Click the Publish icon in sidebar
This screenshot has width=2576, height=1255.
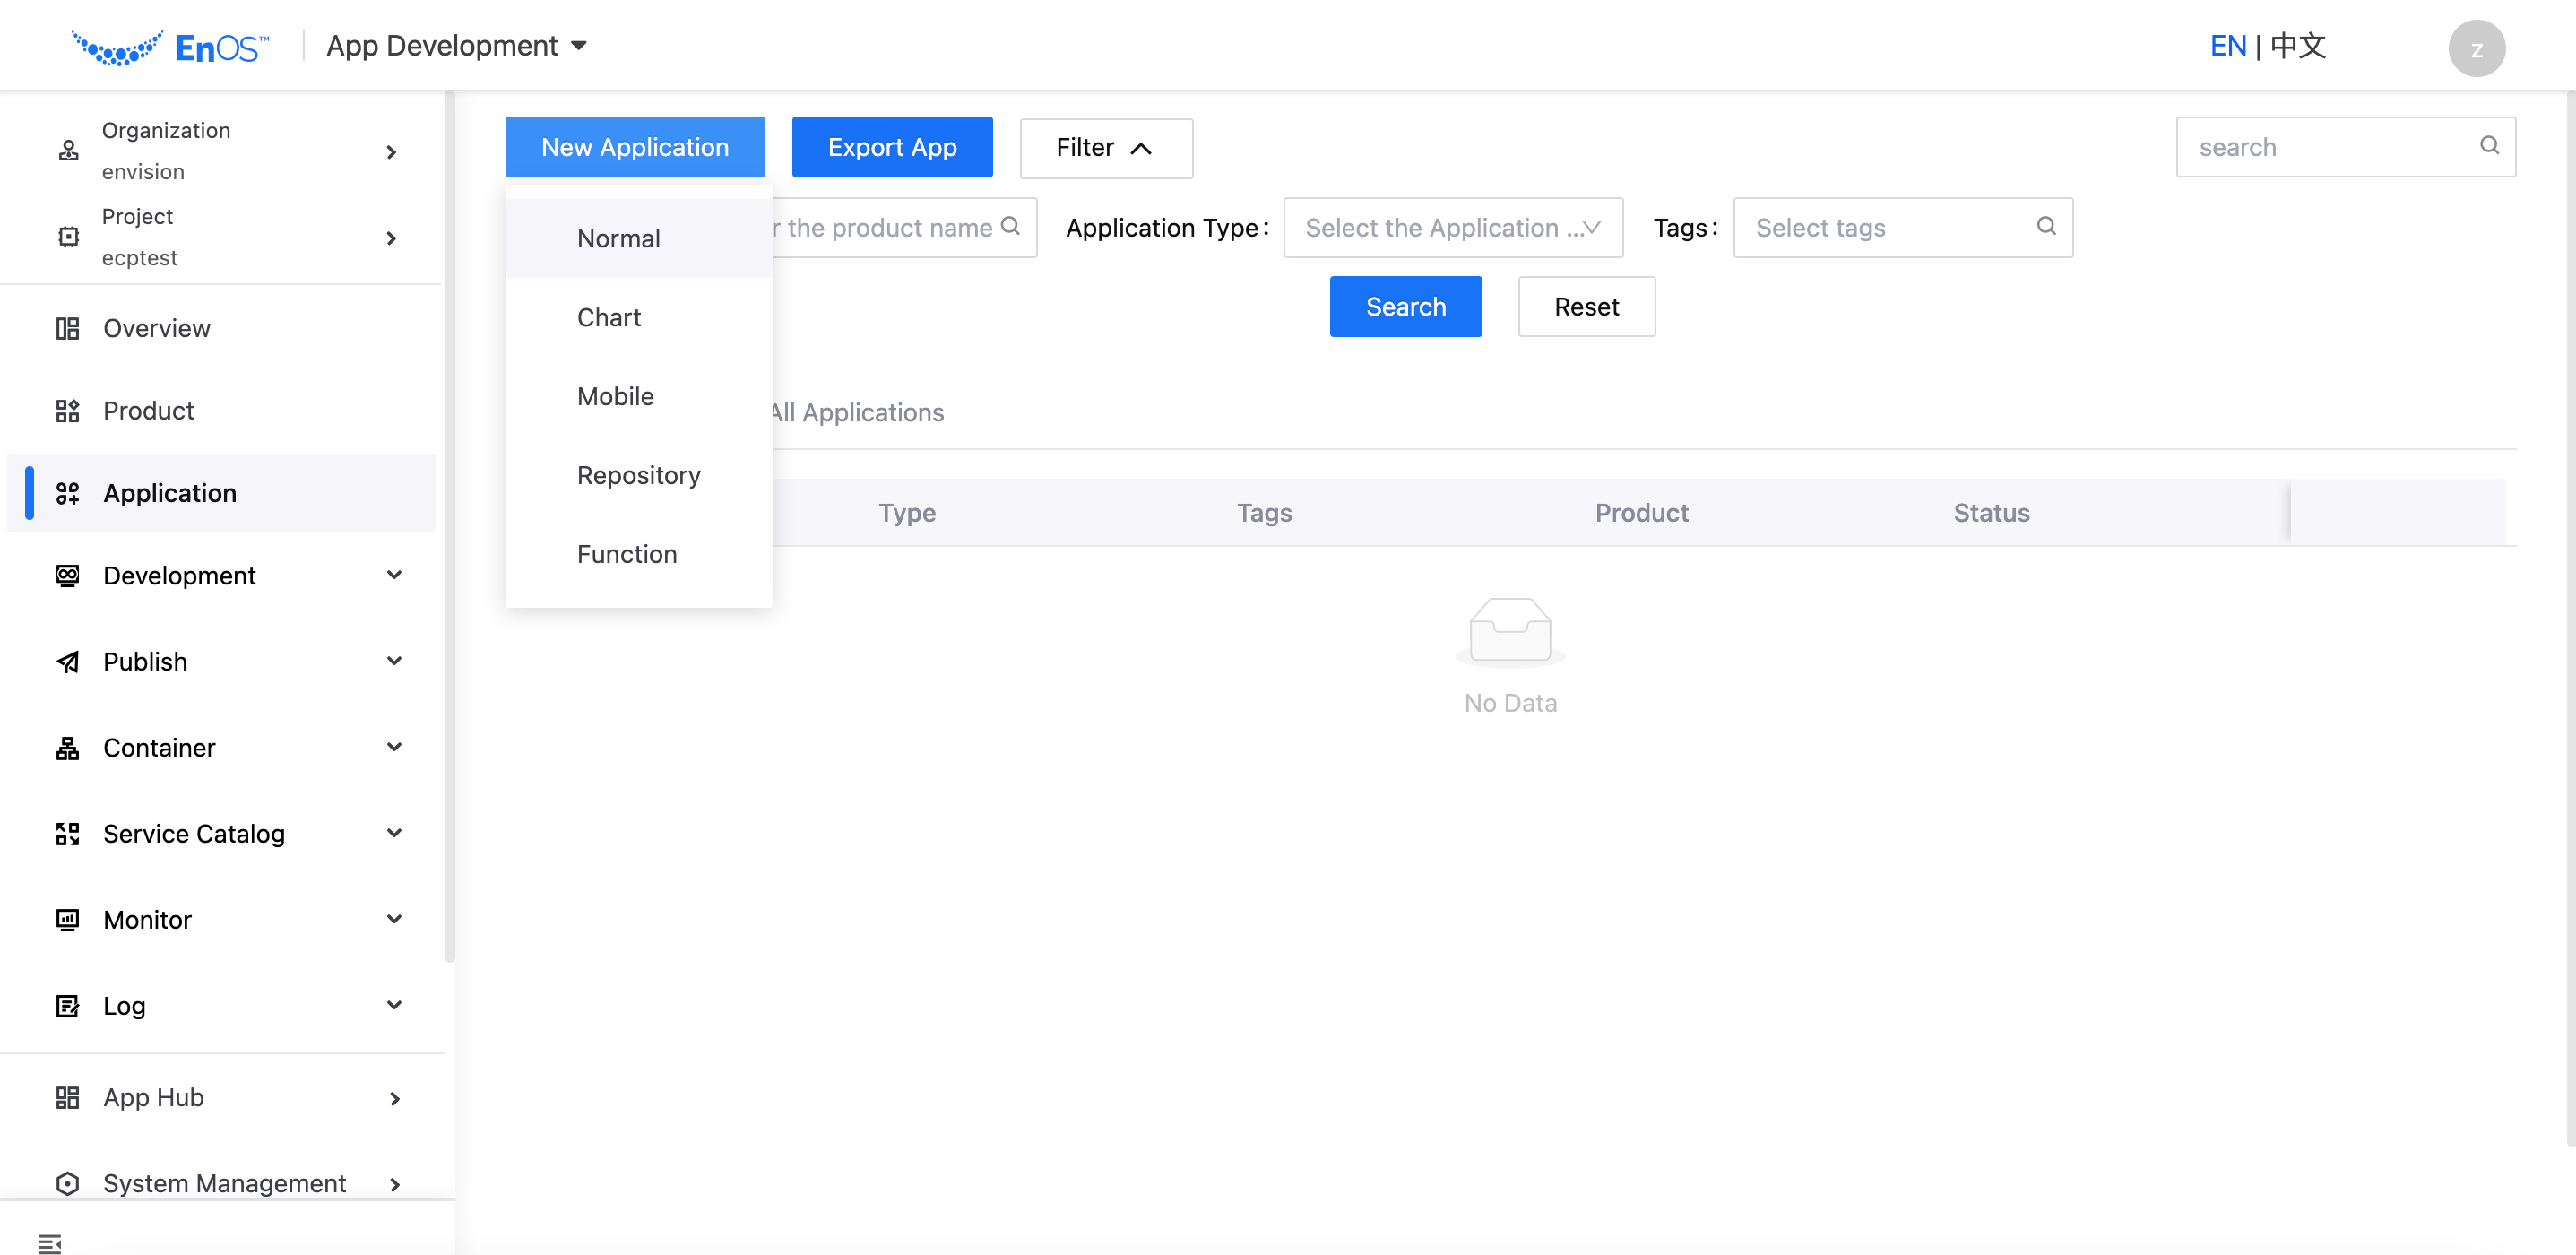pos(65,661)
